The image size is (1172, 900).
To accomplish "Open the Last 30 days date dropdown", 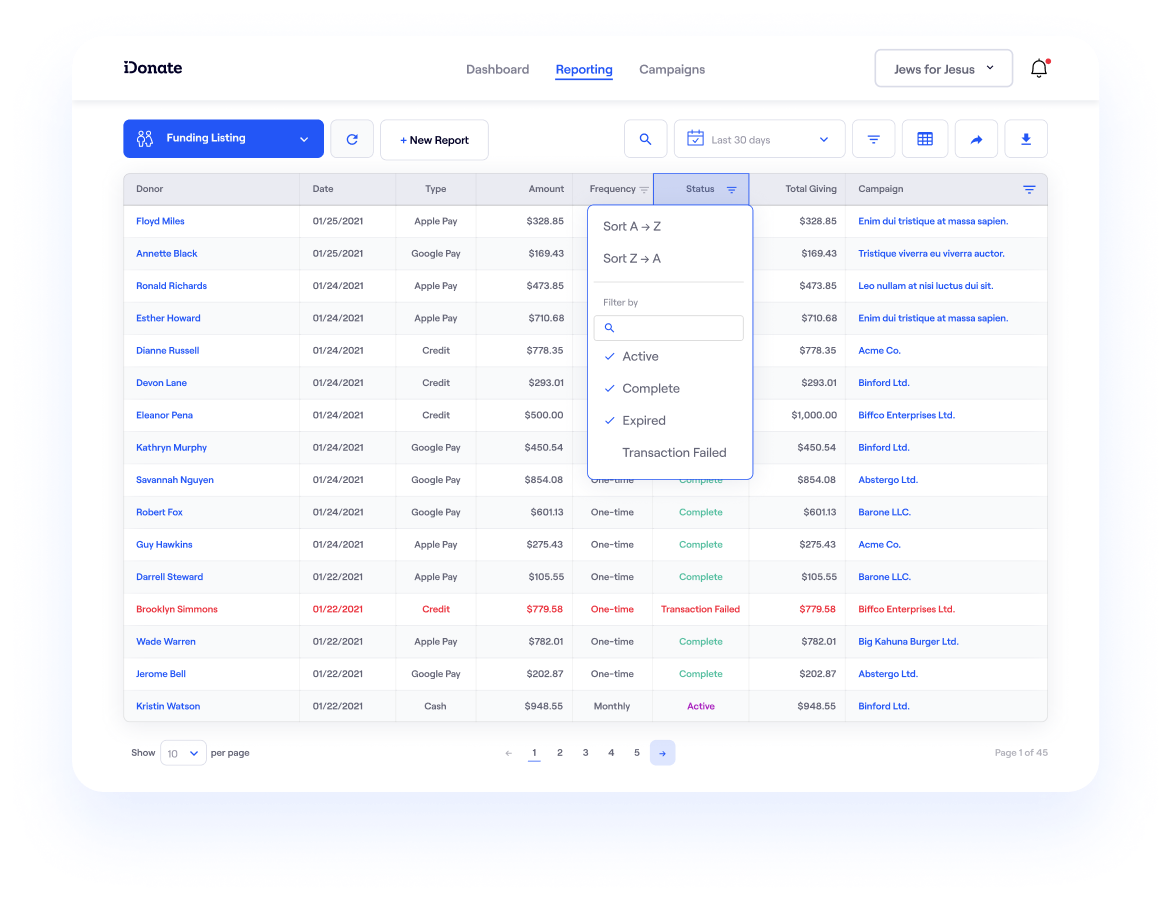I will pos(759,139).
